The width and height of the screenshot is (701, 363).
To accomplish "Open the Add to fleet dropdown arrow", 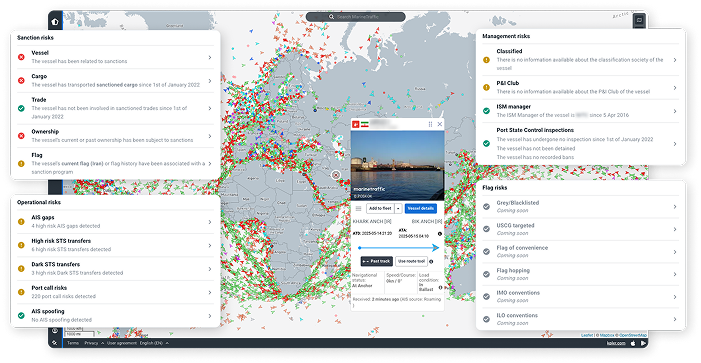I will pyautogui.click(x=398, y=208).
